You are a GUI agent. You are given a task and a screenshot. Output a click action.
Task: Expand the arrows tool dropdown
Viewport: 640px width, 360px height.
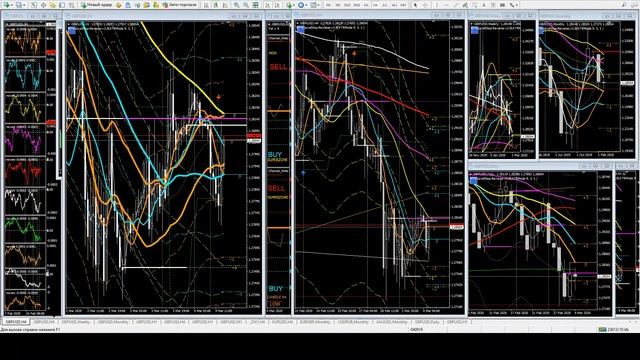pos(517,5)
